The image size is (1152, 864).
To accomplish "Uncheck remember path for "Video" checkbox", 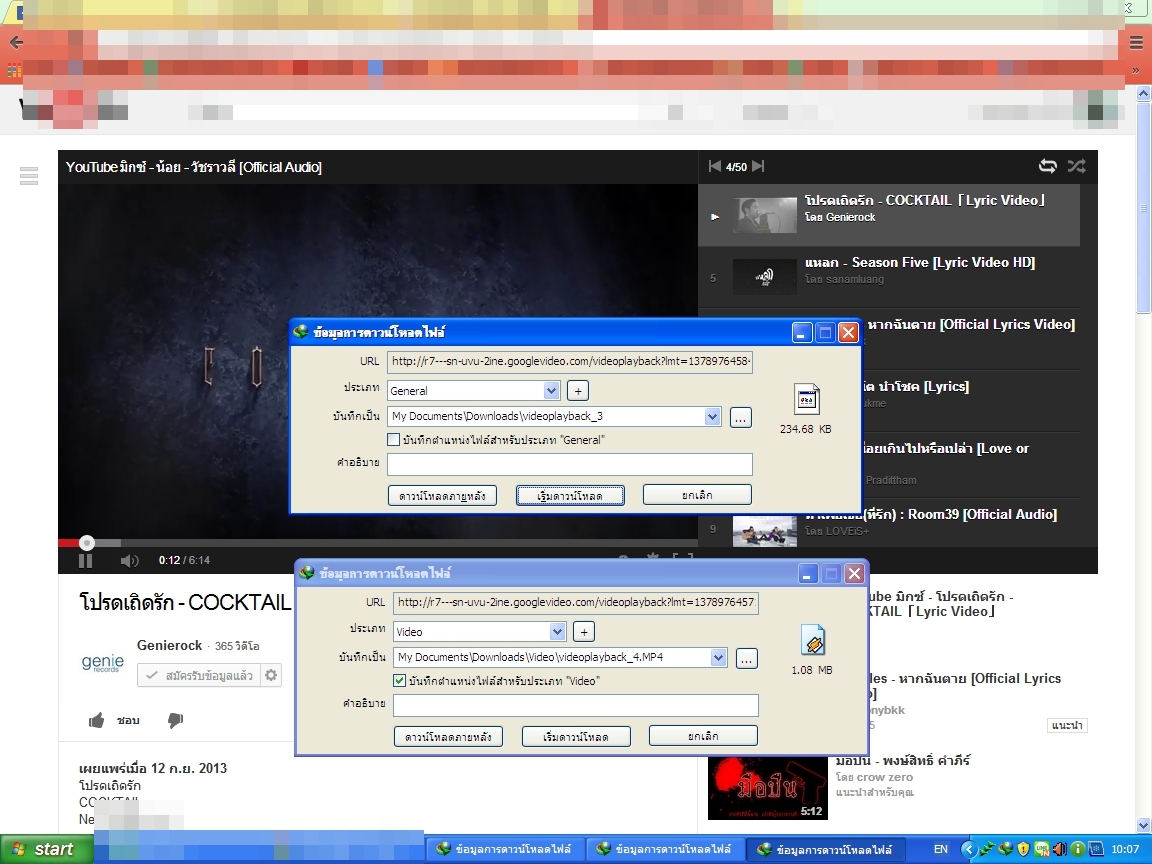I will point(400,681).
